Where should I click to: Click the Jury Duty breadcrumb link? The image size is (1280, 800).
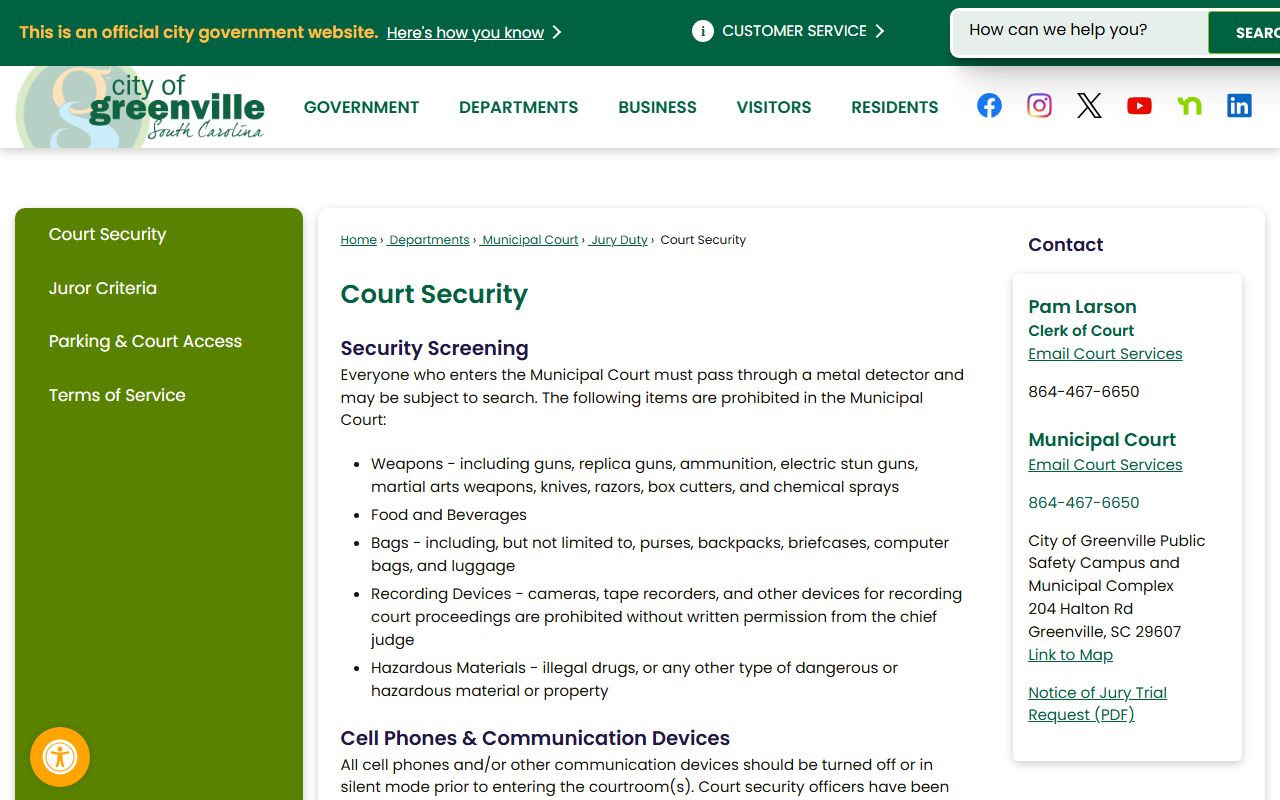click(x=619, y=240)
